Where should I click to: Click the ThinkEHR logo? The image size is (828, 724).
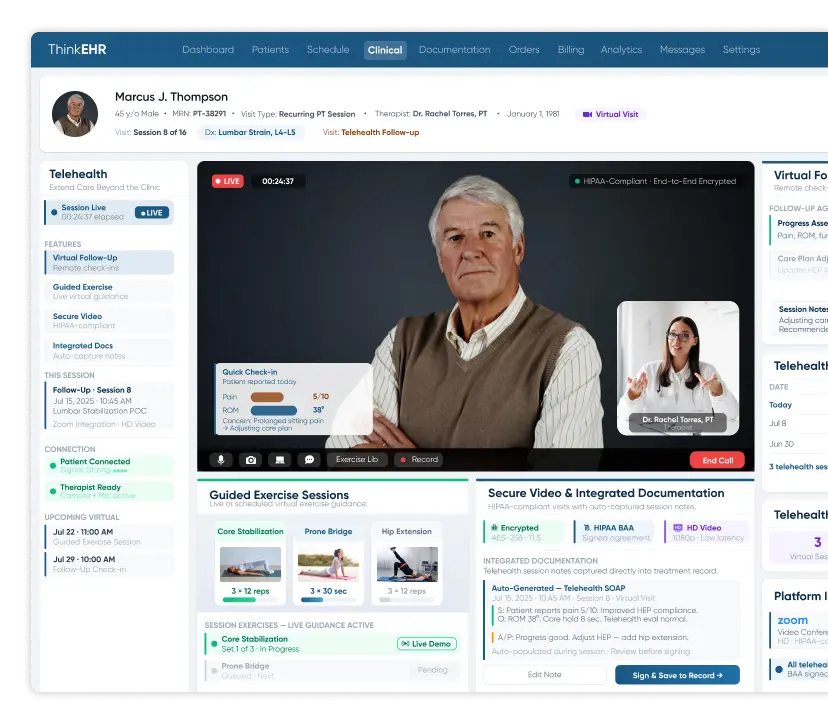pyautogui.click(x=77, y=50)
